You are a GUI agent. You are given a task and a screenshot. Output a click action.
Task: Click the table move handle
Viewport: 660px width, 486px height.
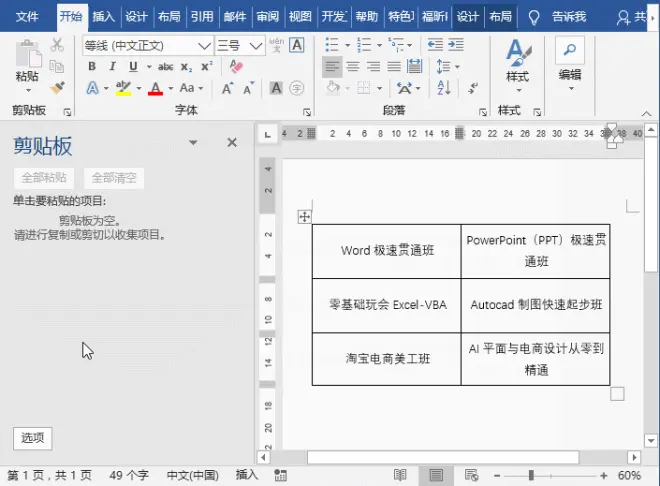tap(304, 217)
